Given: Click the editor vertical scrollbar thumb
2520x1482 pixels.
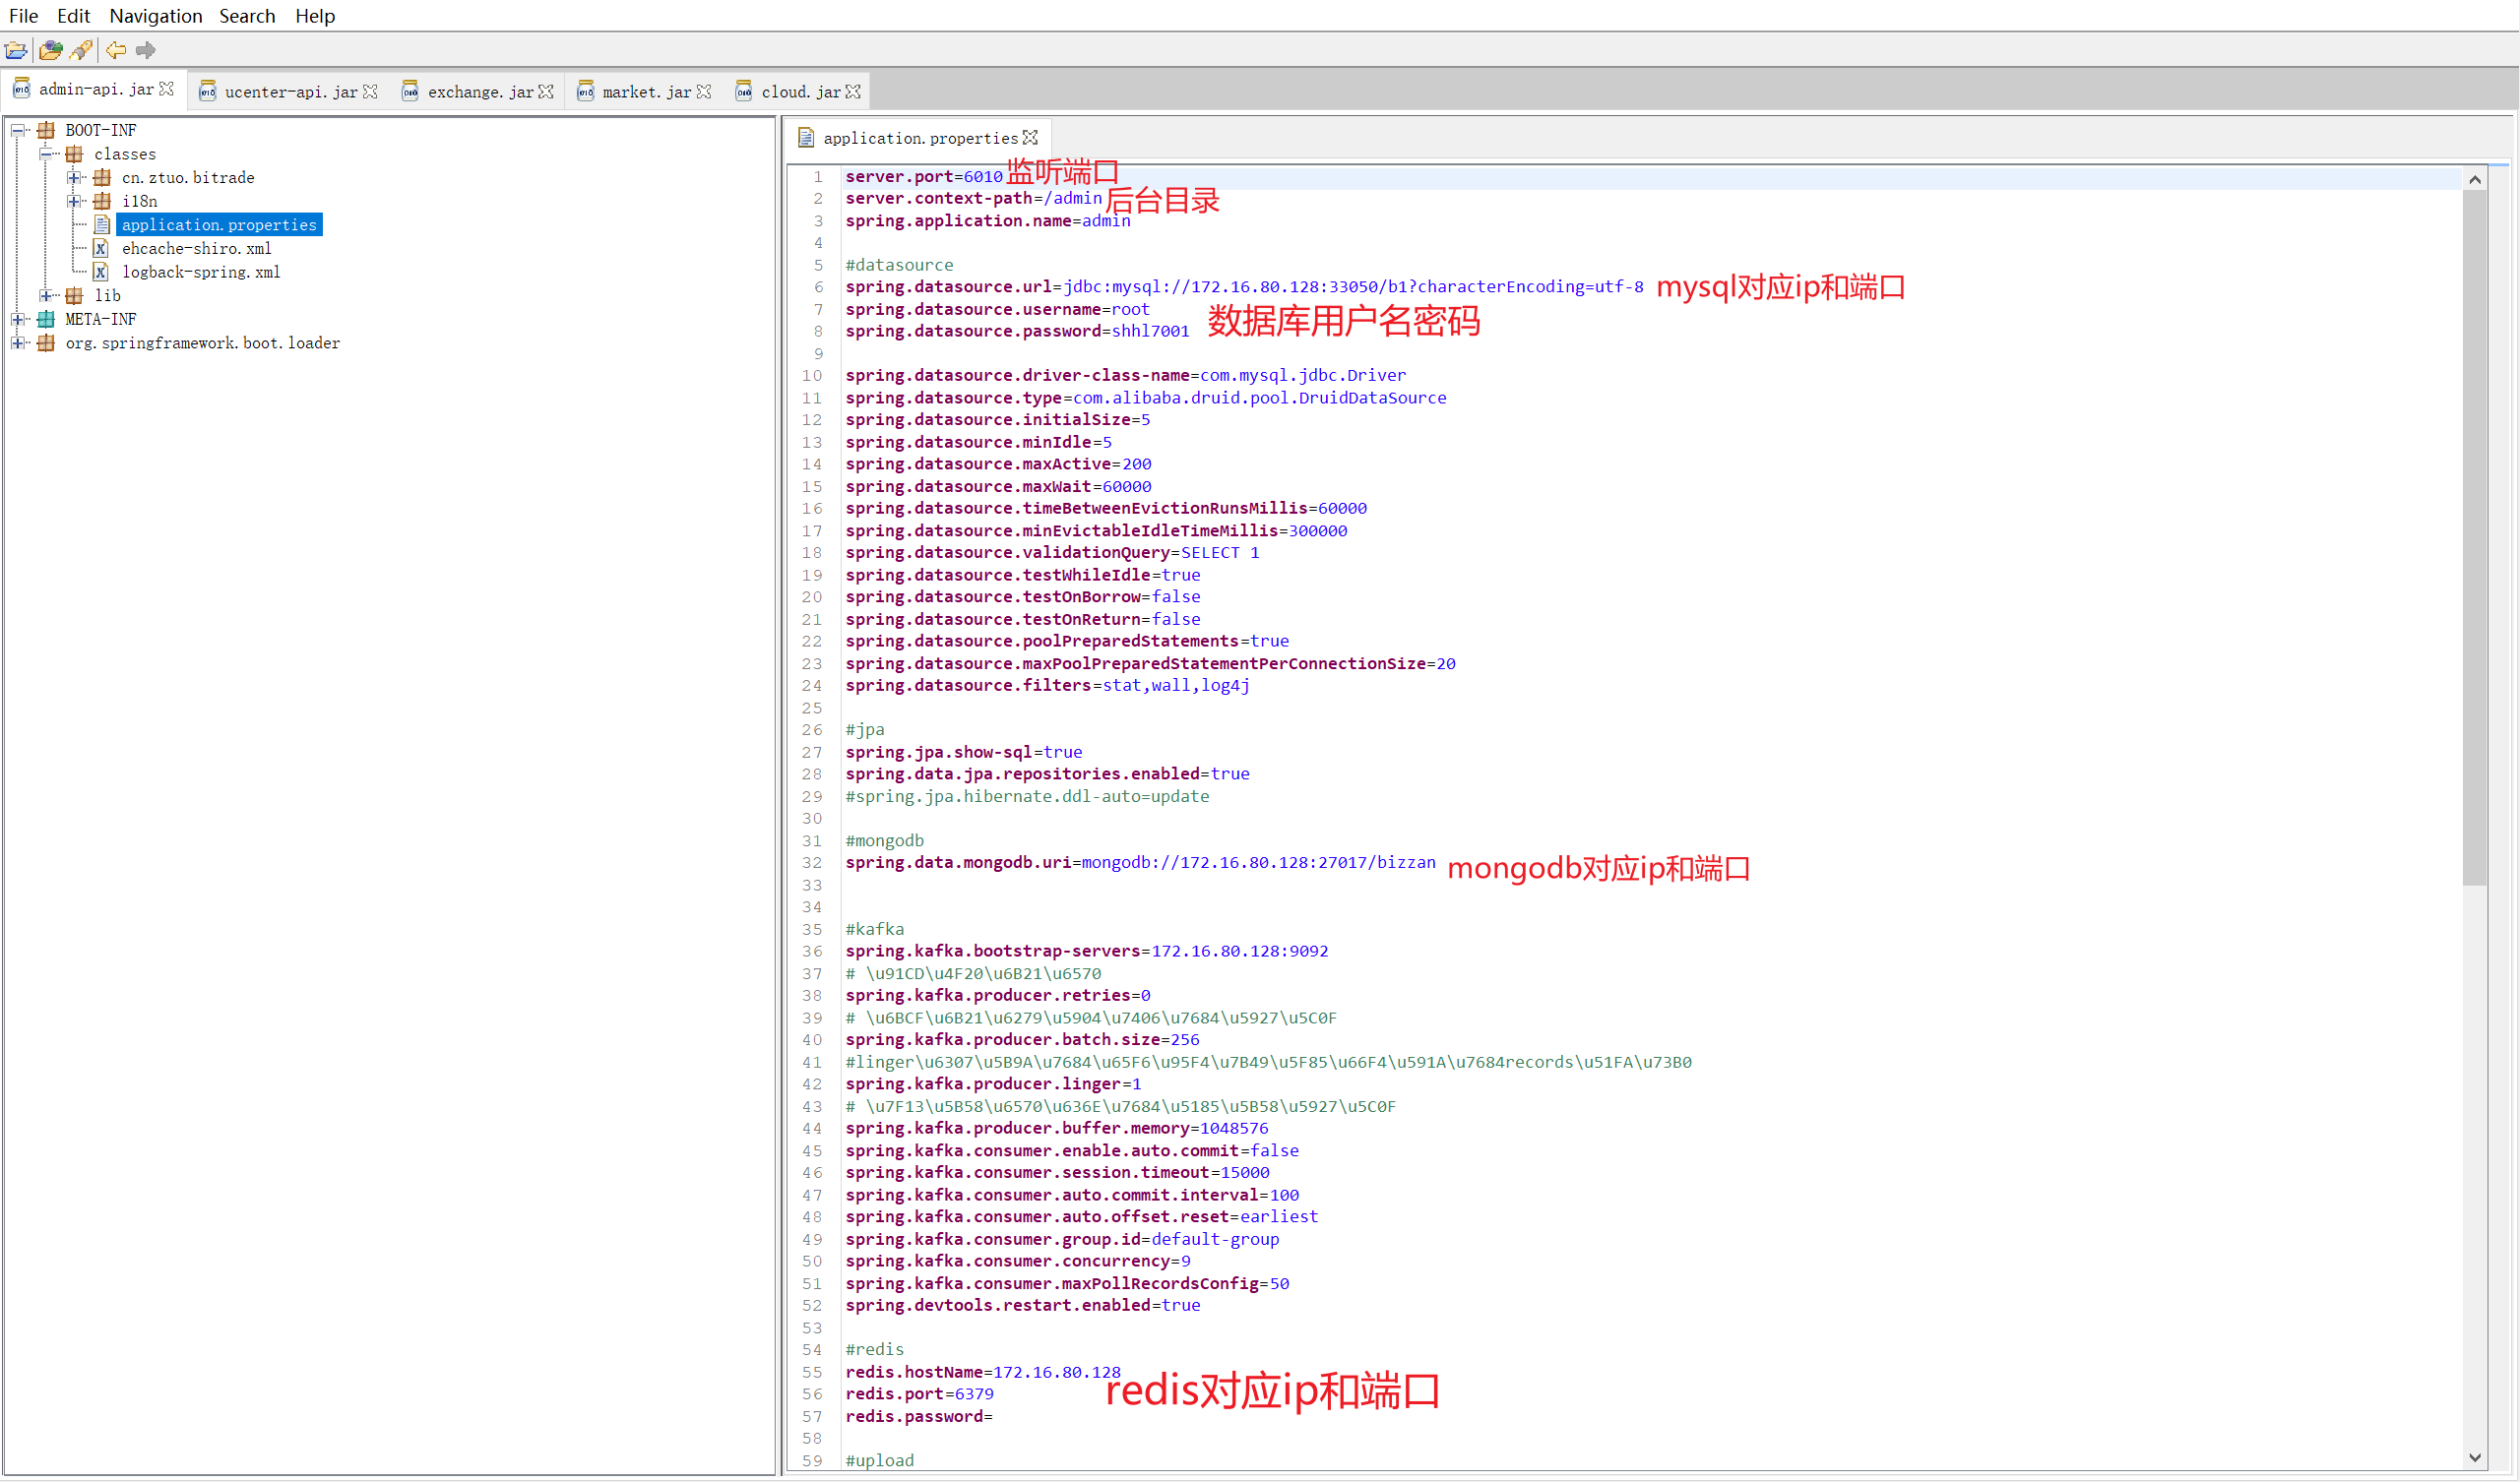Looking at the screenshot, I should [2475, 538].
